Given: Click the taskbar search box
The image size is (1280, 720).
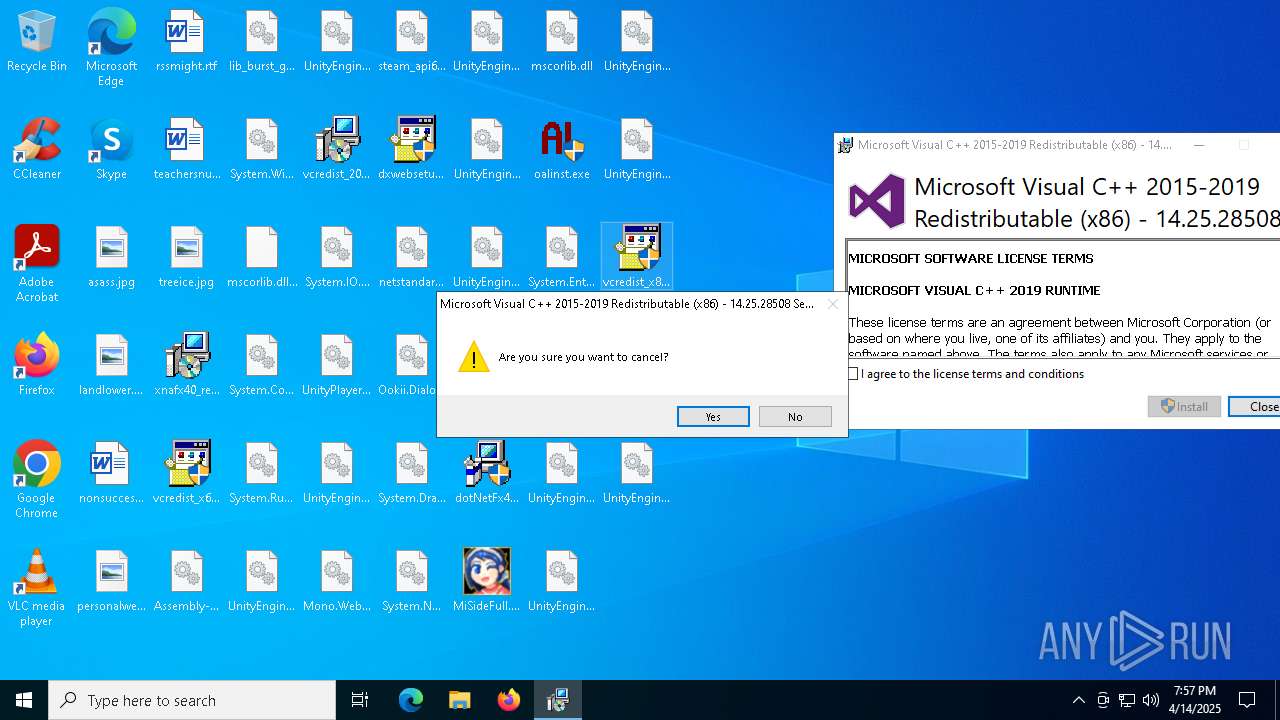Looking at the screenshot, I should point(192,700).
